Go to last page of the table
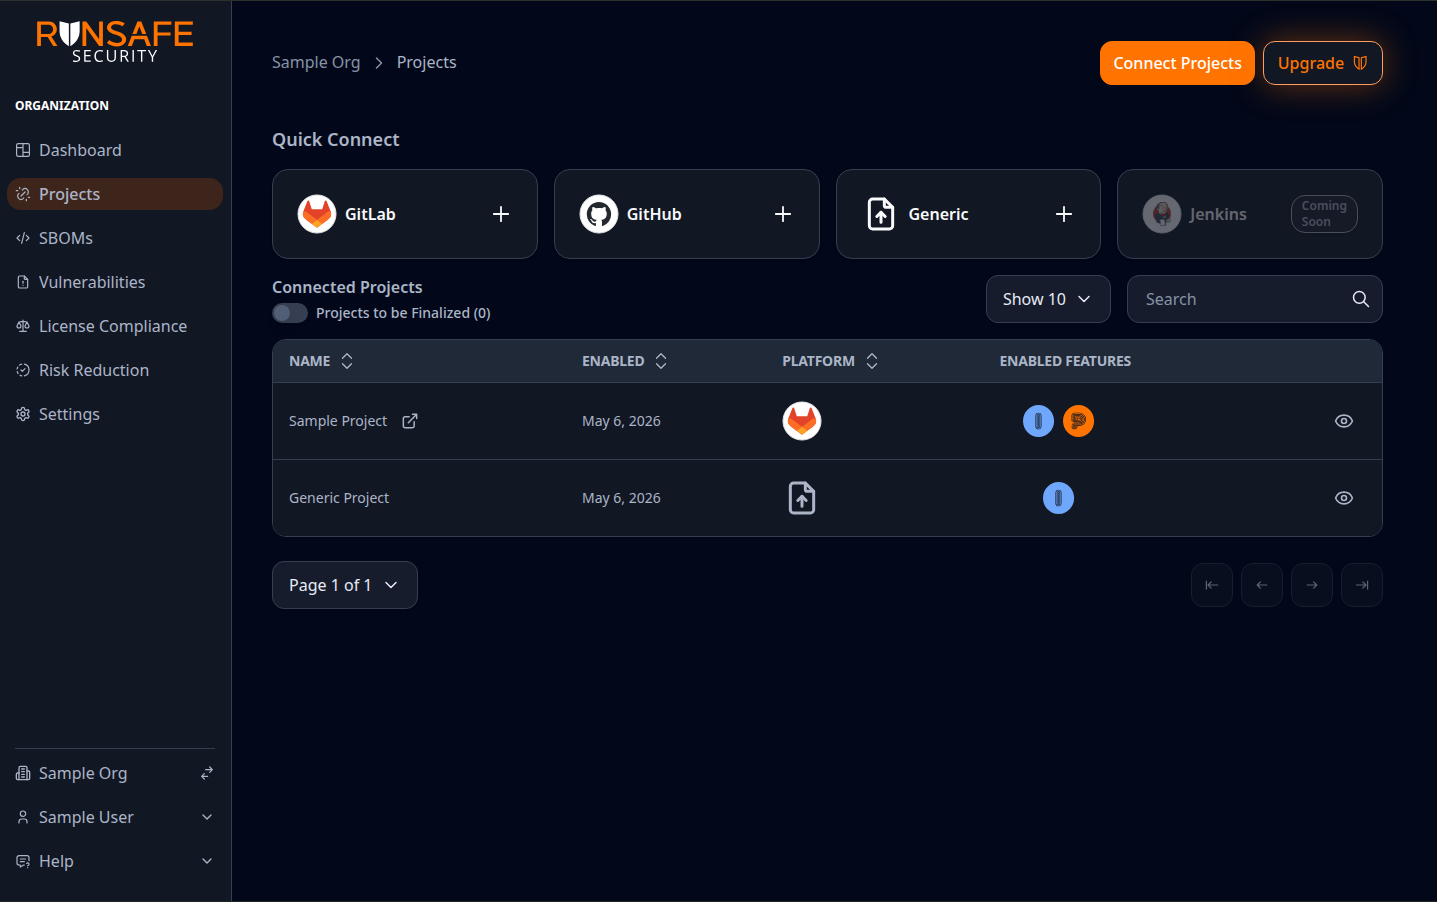This screenshot has height=902, width=1437. click(x=1362, y=585)
